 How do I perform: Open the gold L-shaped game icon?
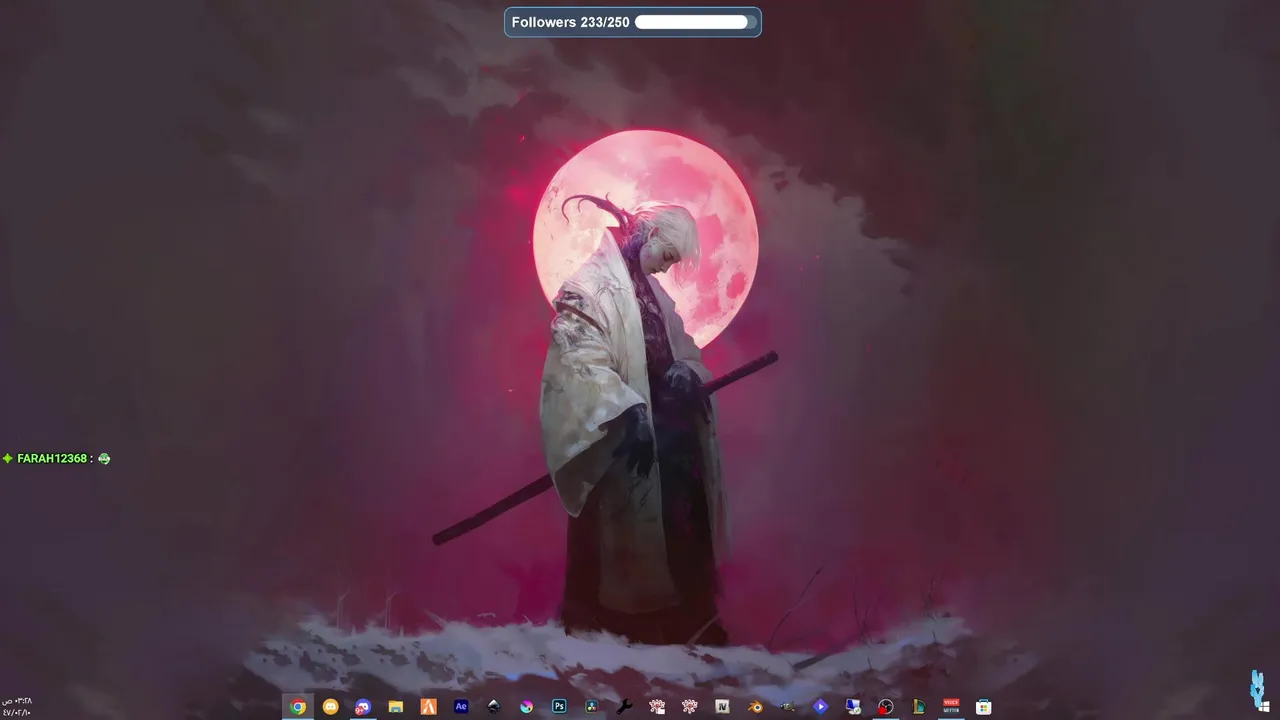coord(918,707)
